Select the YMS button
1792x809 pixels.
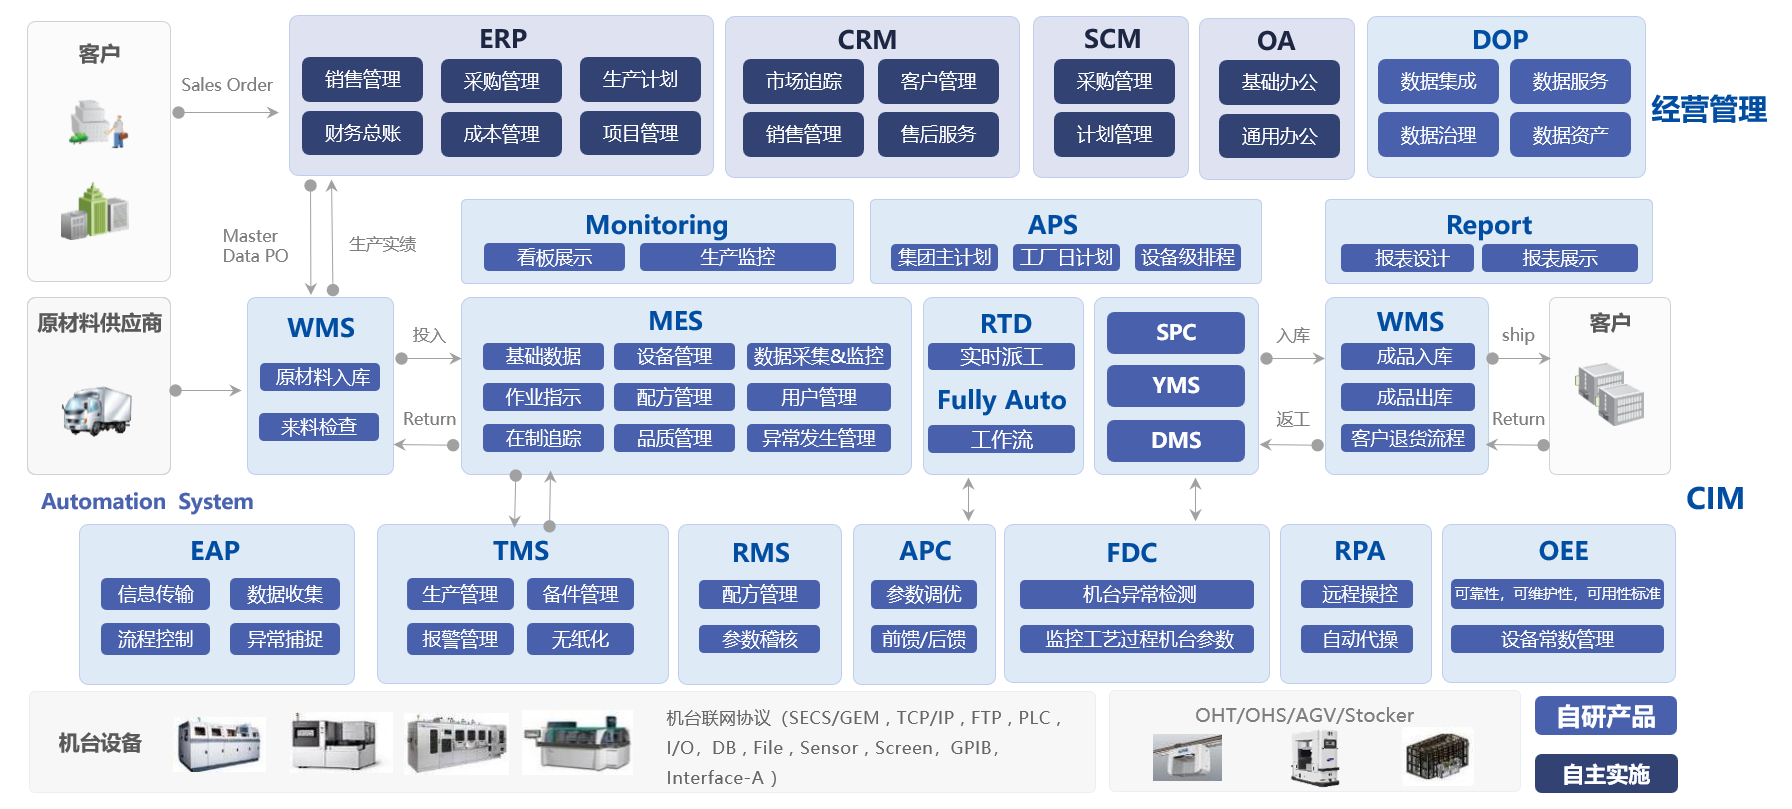1175,386
